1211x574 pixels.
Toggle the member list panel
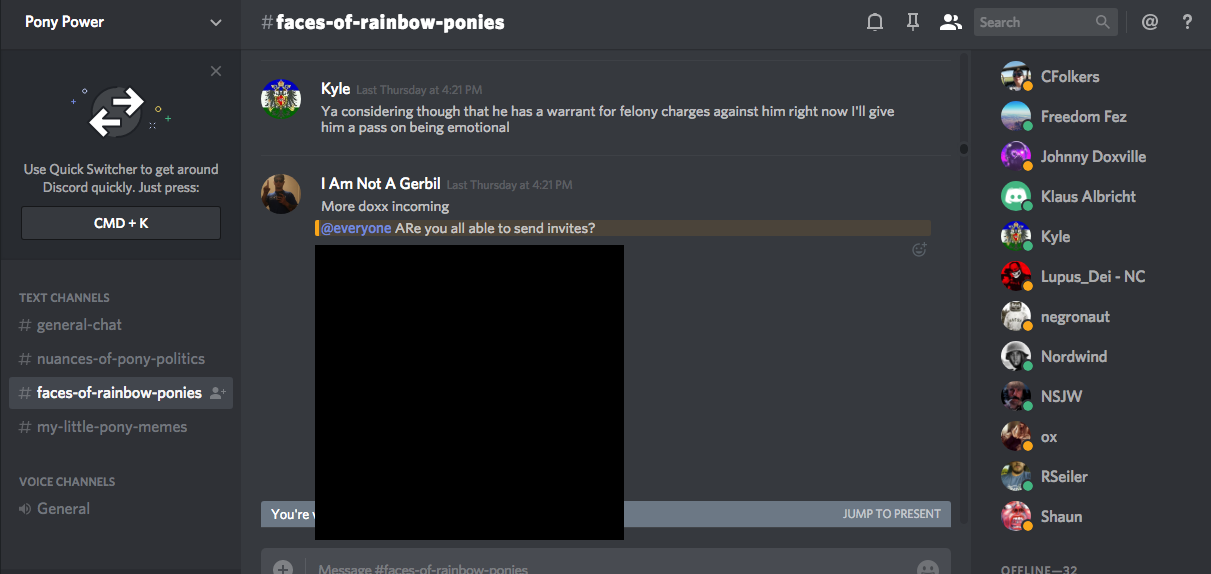[950, 22]
